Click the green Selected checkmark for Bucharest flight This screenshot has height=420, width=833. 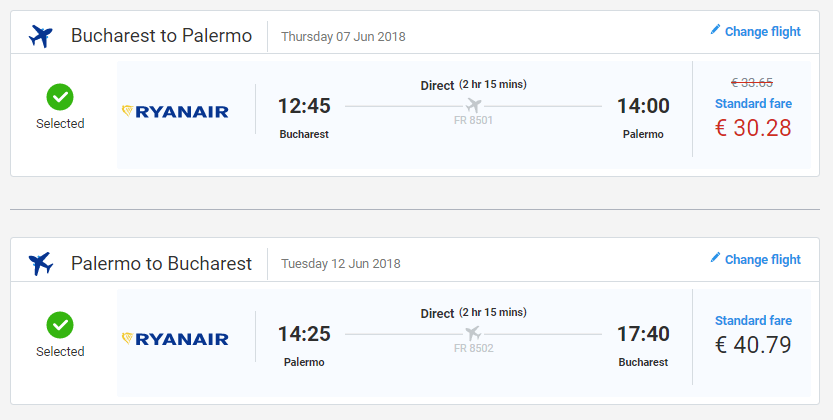pyautogui.click(x=60, y=97)
